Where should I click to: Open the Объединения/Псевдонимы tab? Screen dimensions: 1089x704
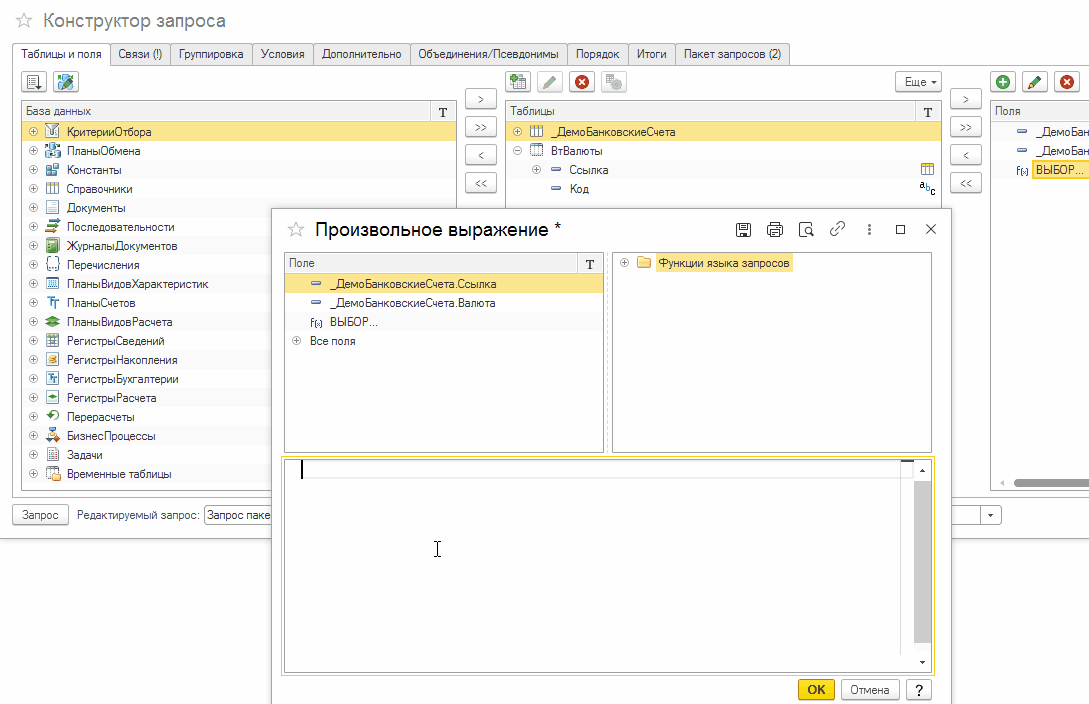click(x=488, y=54)
